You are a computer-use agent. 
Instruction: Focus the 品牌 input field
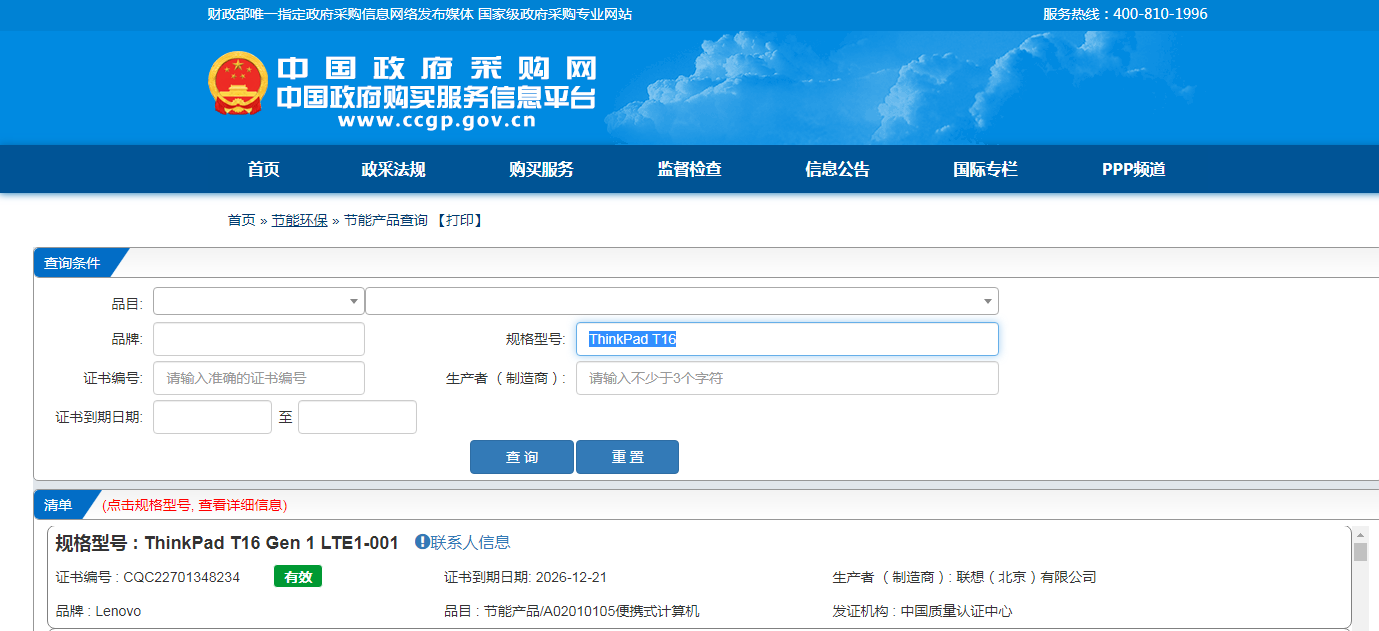point(258,339)
